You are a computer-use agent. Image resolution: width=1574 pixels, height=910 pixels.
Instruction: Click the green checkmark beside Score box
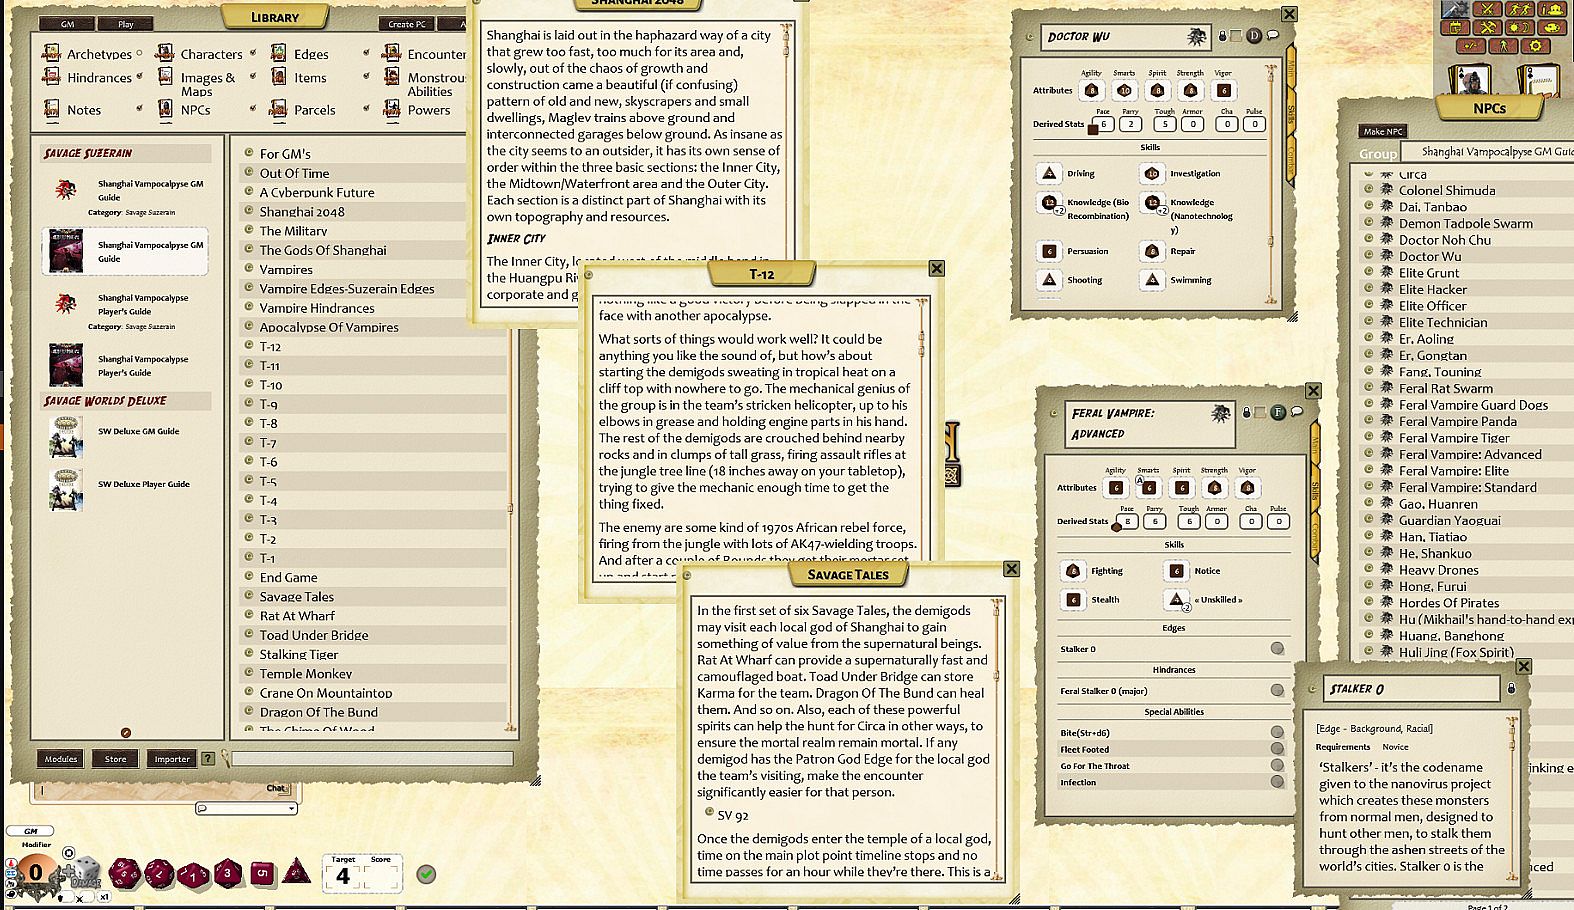[426, 874]
